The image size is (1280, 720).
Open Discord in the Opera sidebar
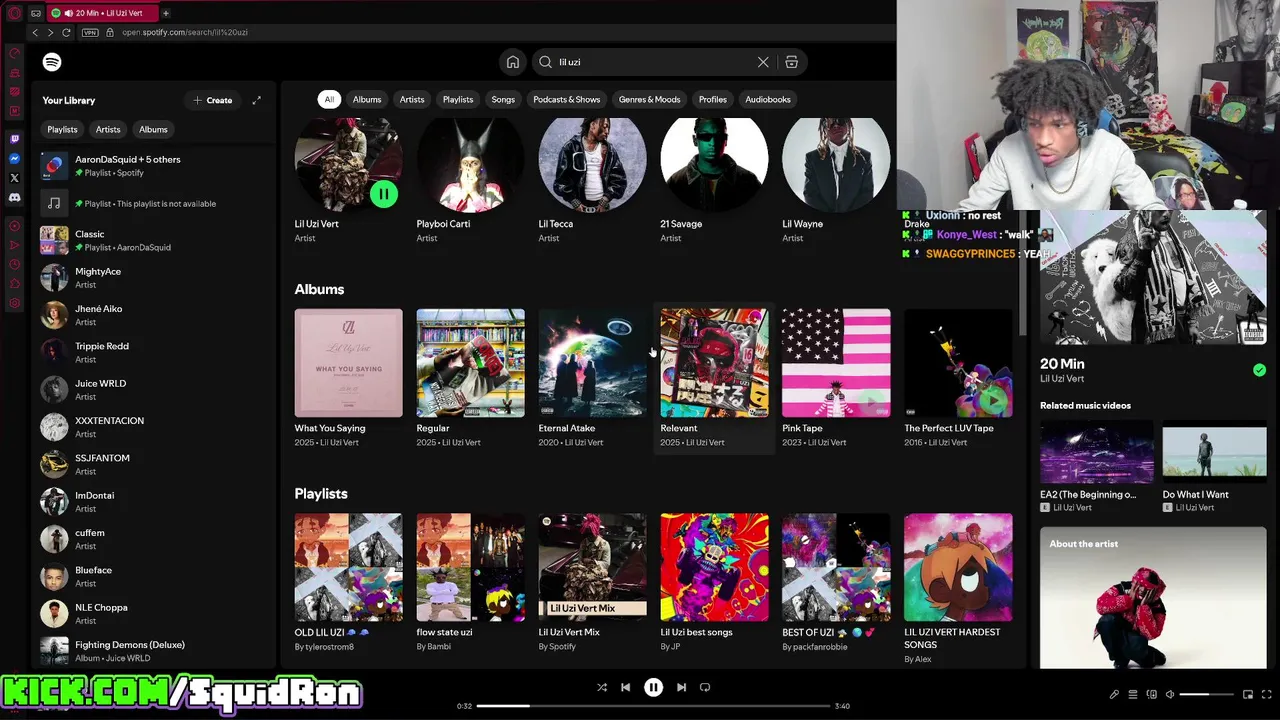point(14,198)
